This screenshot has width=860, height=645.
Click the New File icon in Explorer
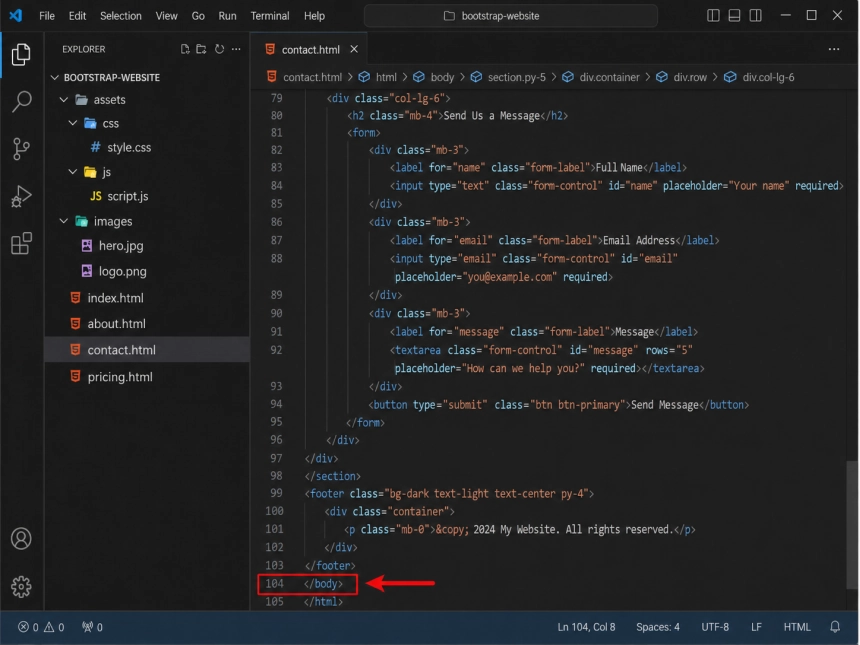click(x=185, y=49)
